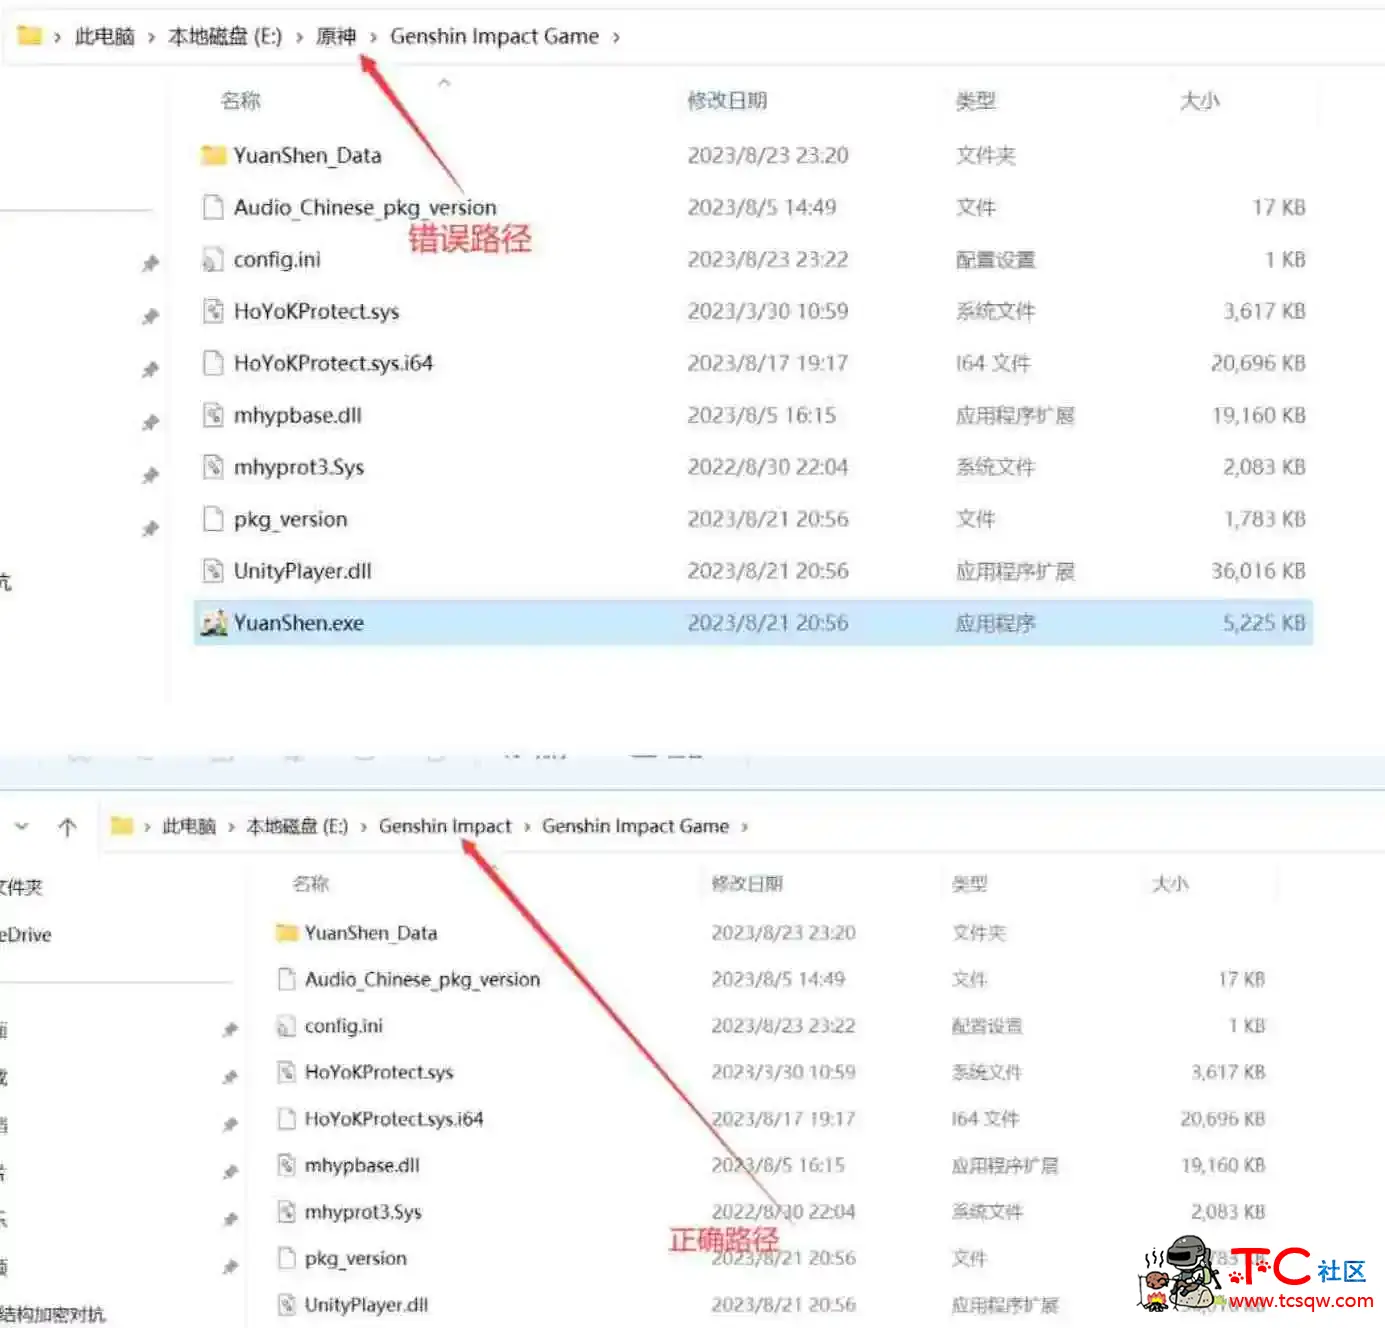
Task: Expand chevron after 原神 in address bar
Action: pos(373,37)
